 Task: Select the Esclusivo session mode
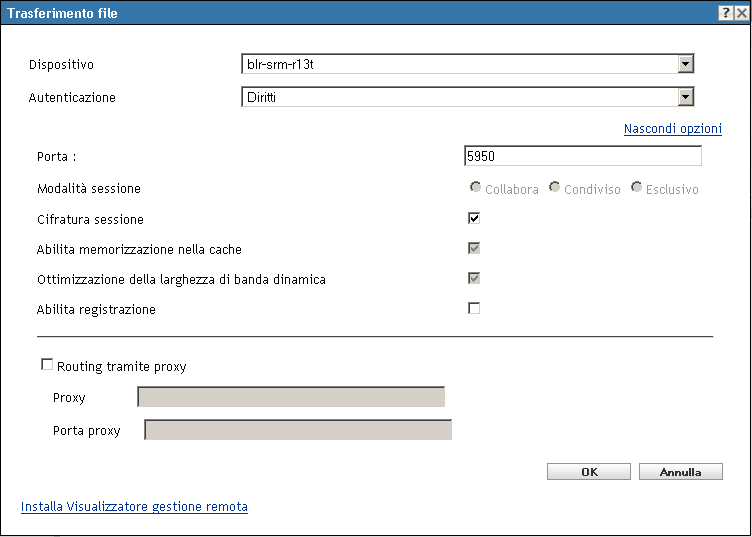636,188
